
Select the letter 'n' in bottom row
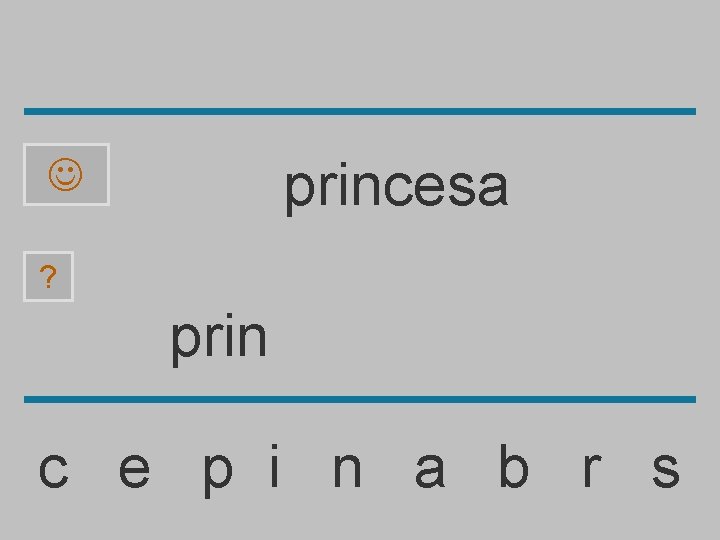pyautogui.click(x=347, y=470)
